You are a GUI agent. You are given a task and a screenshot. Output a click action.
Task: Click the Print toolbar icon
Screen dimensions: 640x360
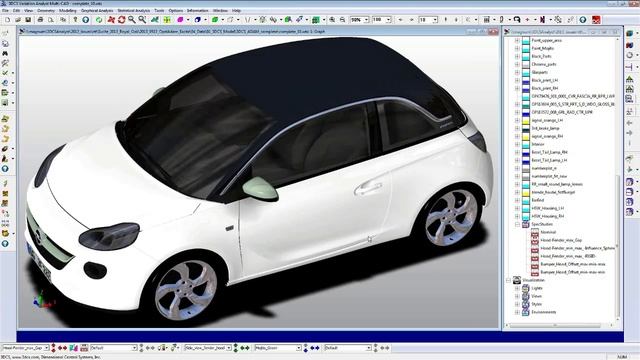[40, 20]
